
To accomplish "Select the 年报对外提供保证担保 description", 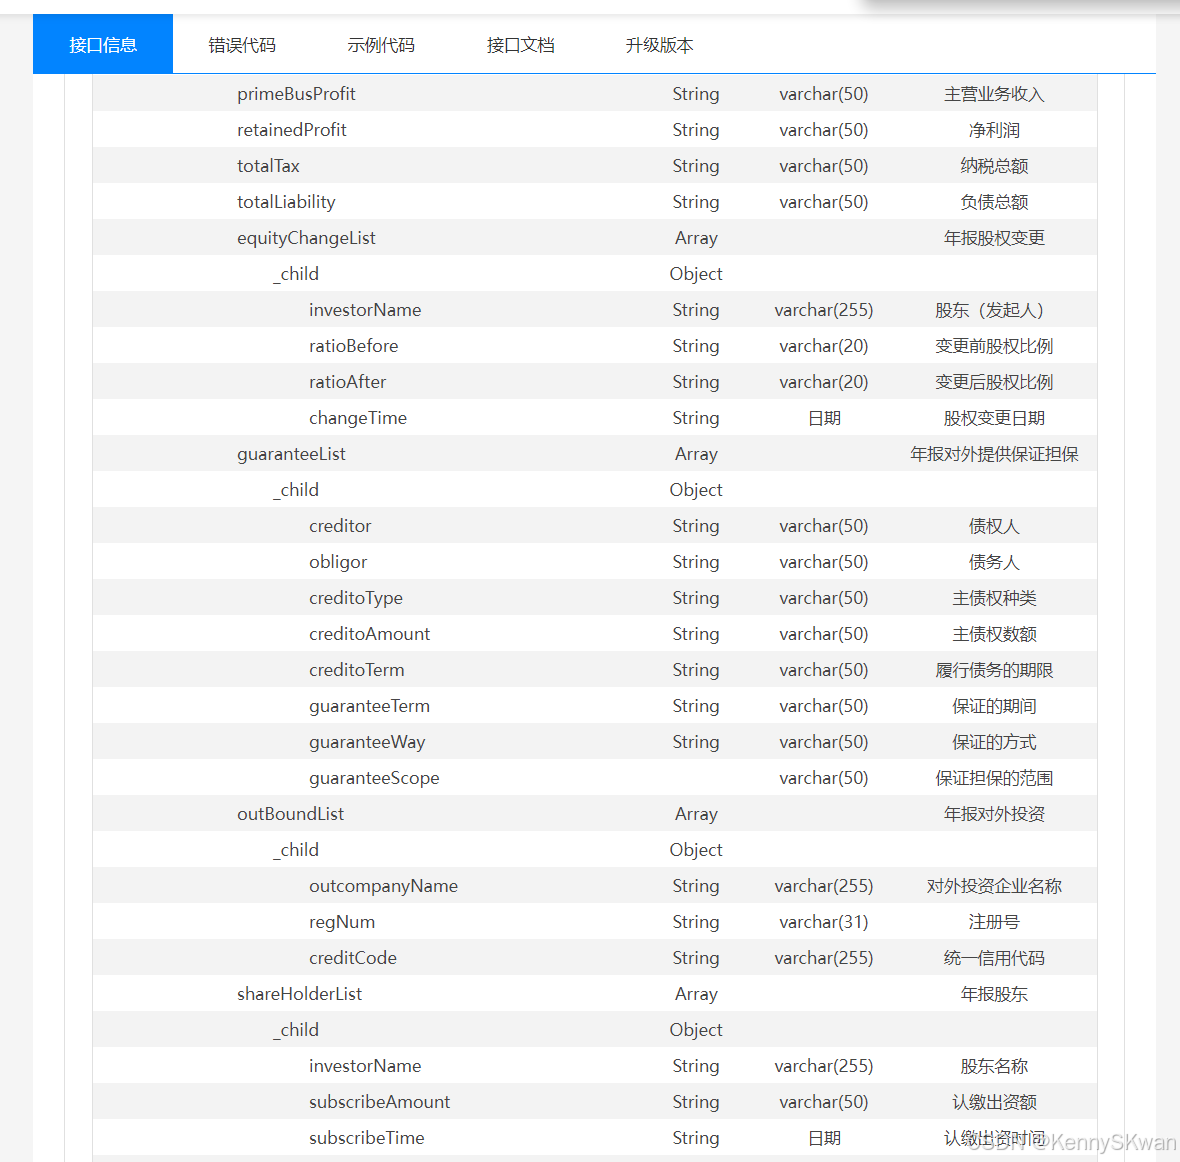I will coord(993,455).
